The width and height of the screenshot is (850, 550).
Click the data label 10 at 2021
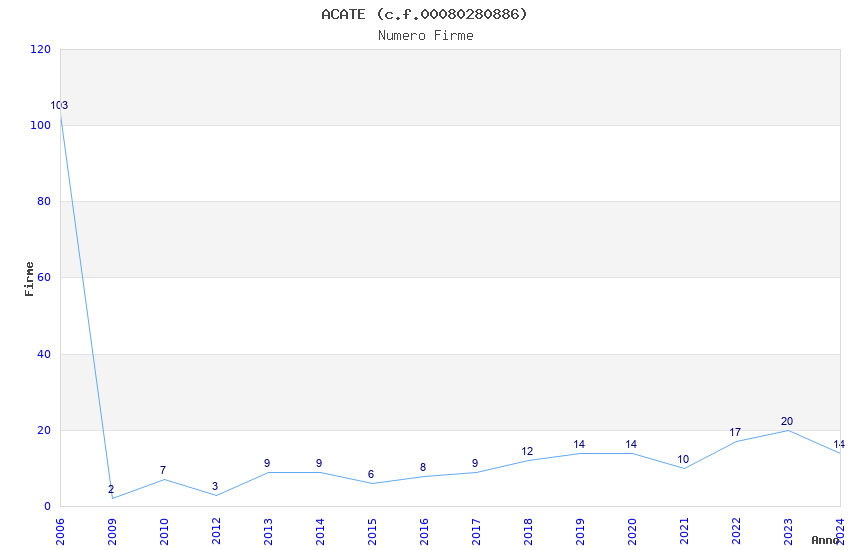683,460
